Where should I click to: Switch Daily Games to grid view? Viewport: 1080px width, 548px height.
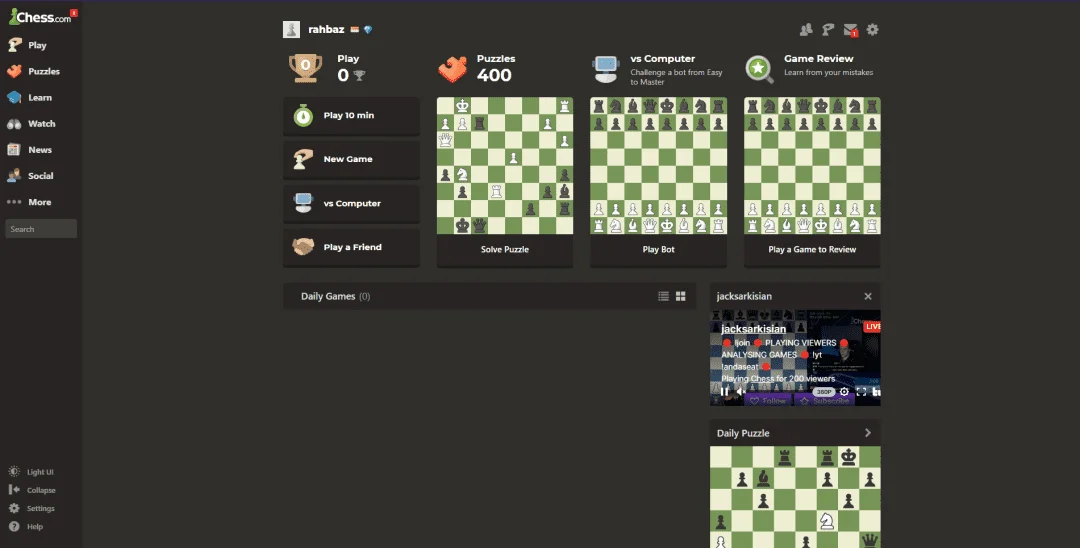pyautogui.click(x=681, y=296)
